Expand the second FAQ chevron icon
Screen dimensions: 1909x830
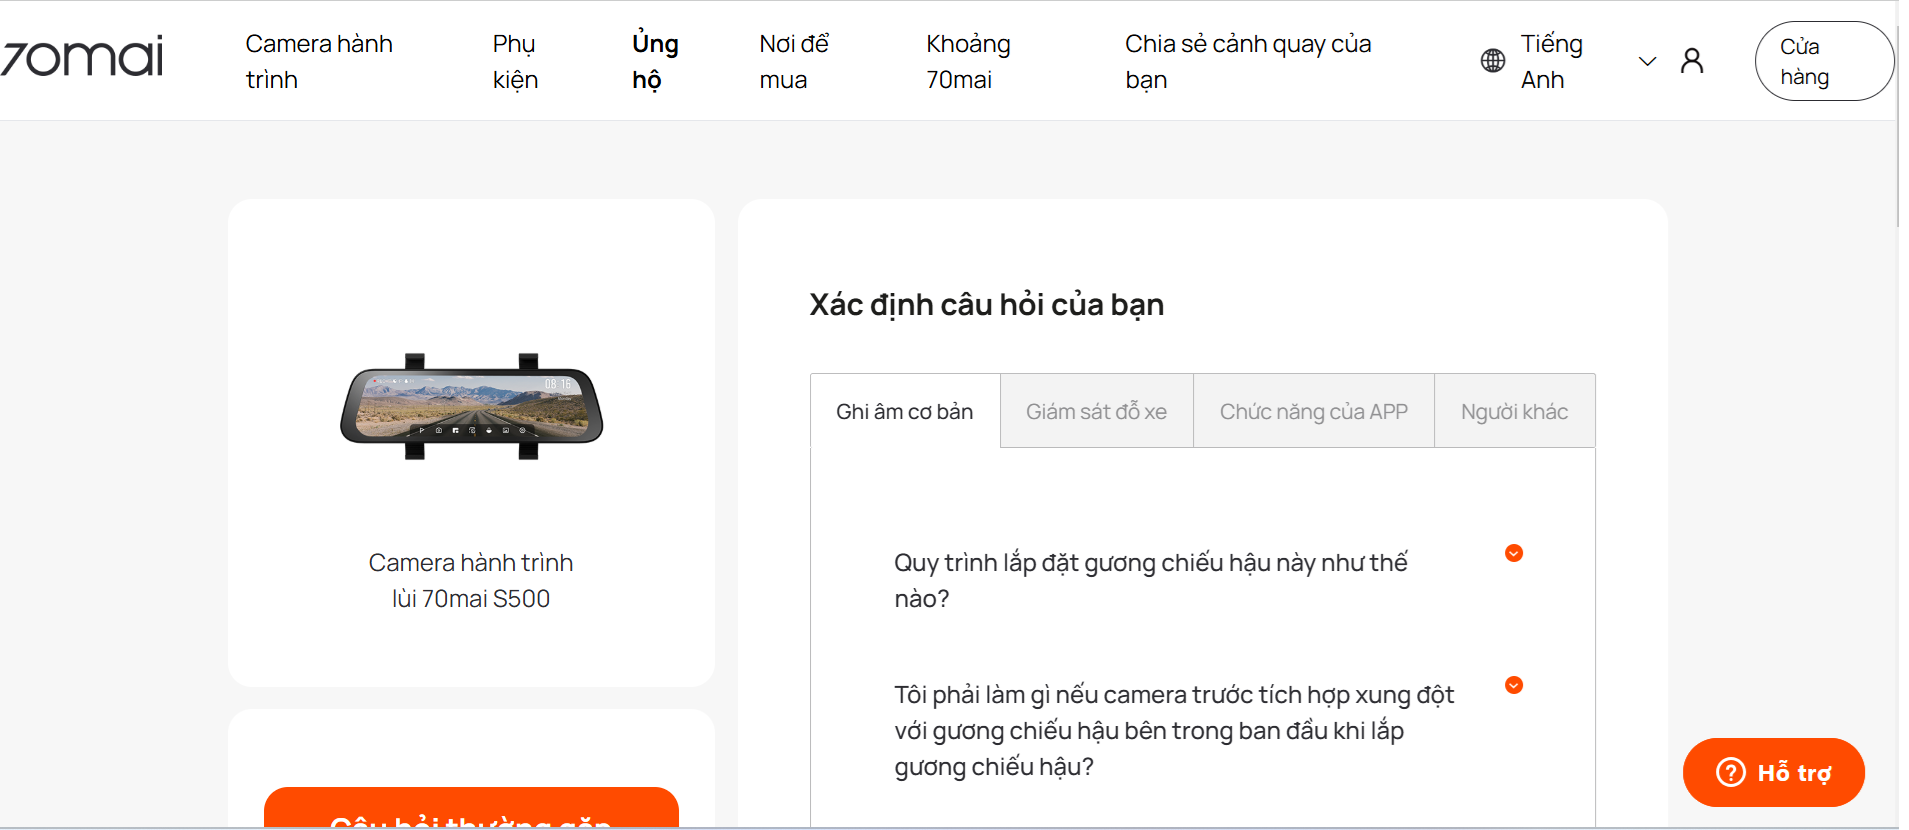point(1513,686)
